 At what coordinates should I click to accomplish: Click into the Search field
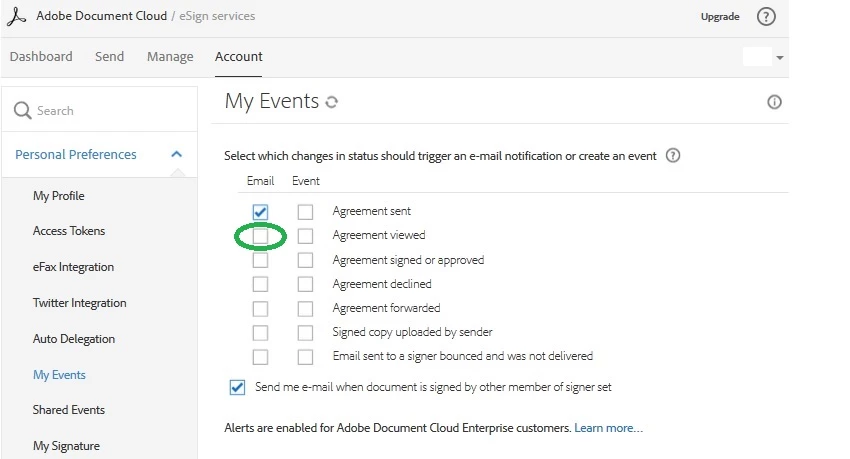[110, 111]
